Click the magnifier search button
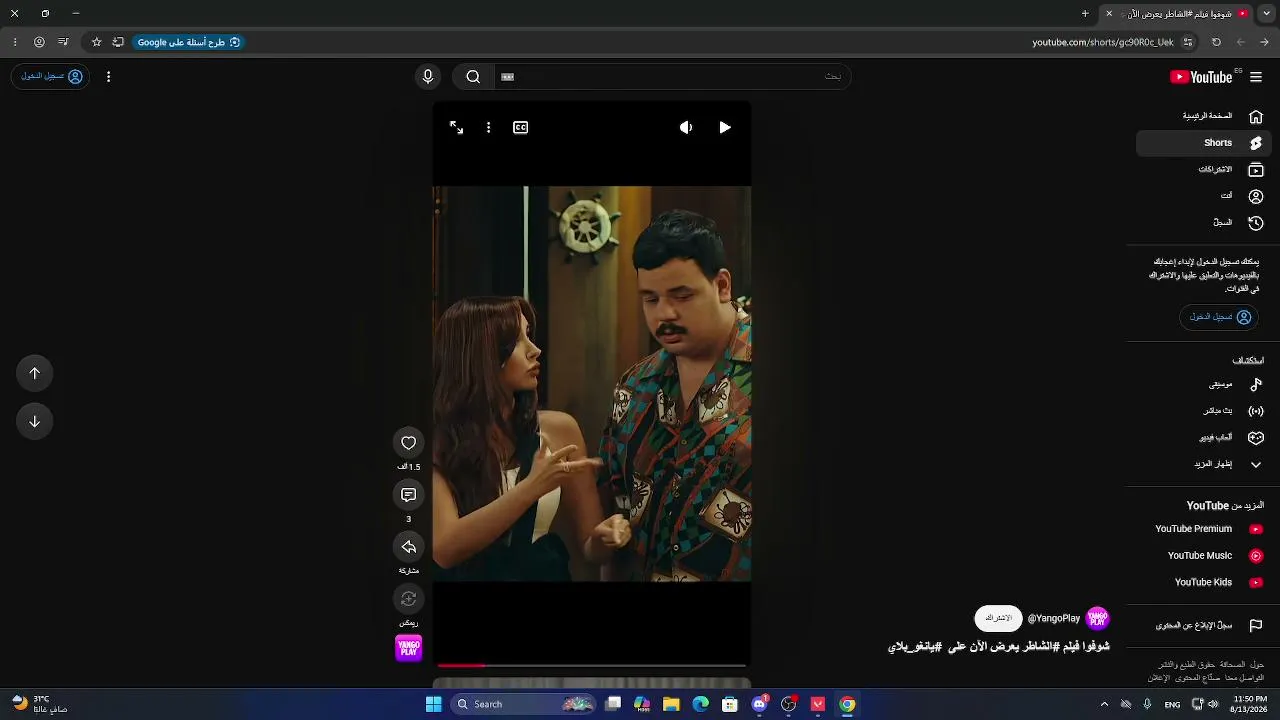This screenshot has height=720, width=1280. click(x=473, y=77)
